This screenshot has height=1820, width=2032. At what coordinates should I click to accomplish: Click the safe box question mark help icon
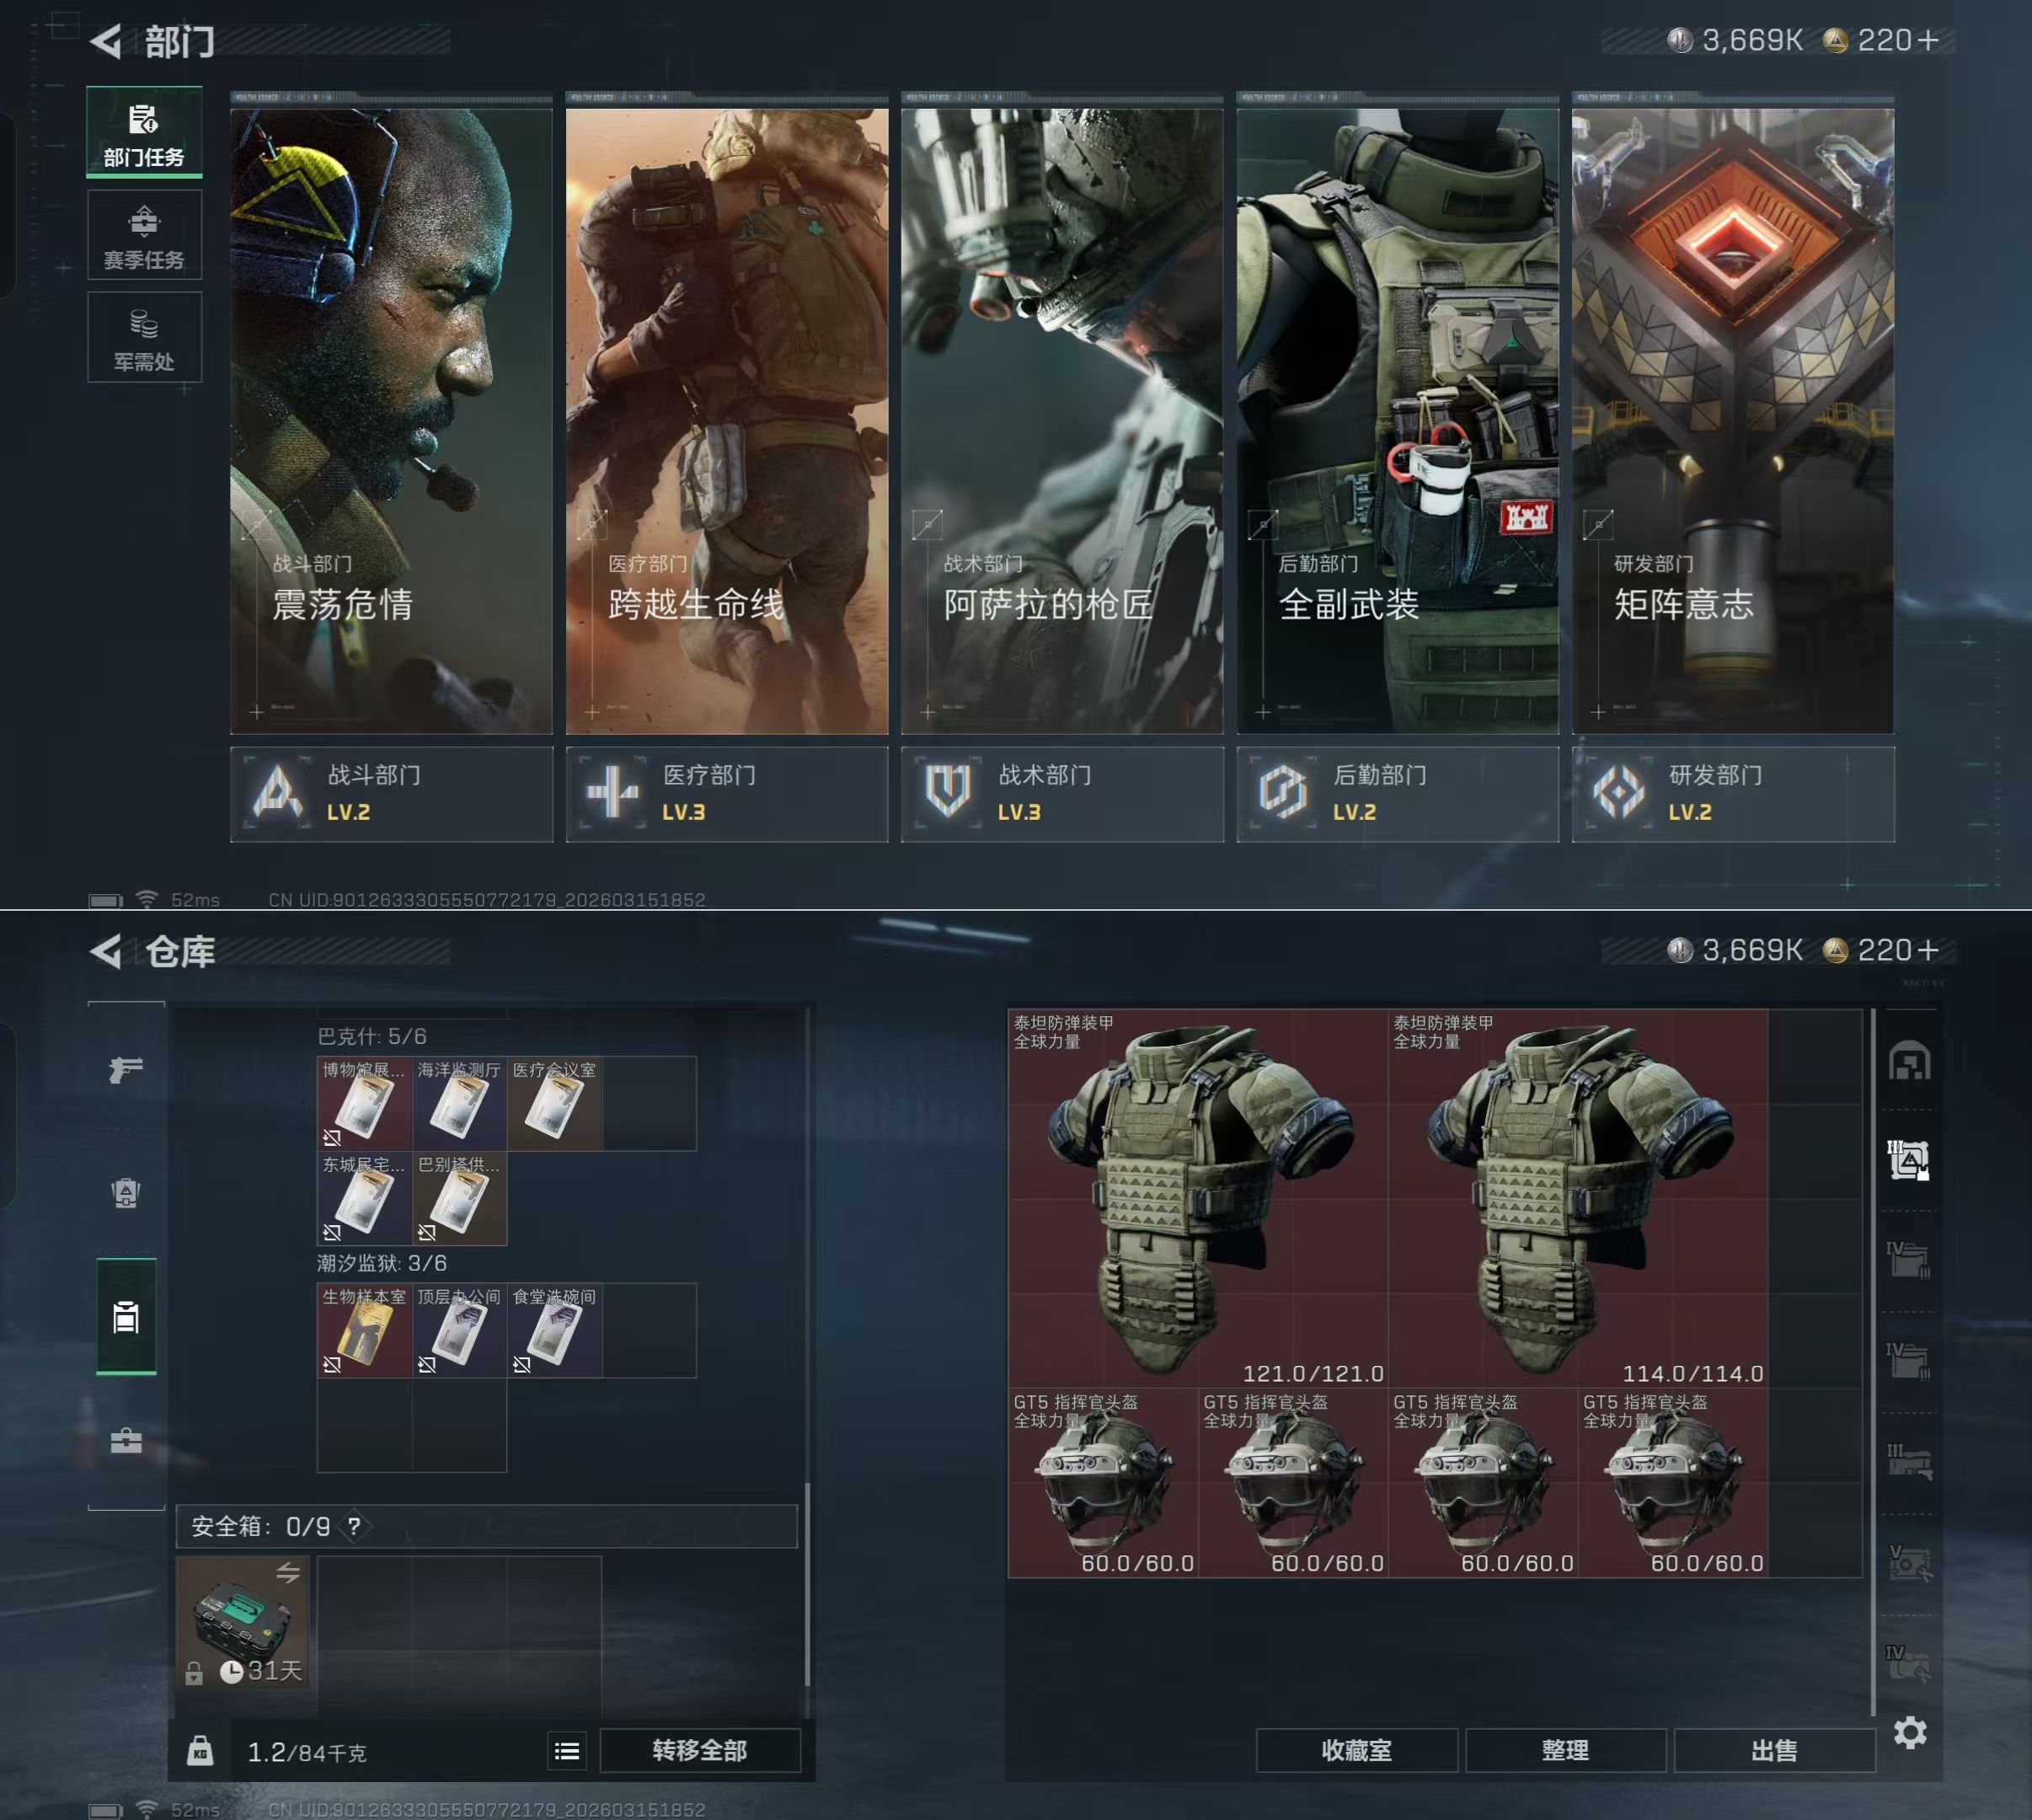(354, 1526)
